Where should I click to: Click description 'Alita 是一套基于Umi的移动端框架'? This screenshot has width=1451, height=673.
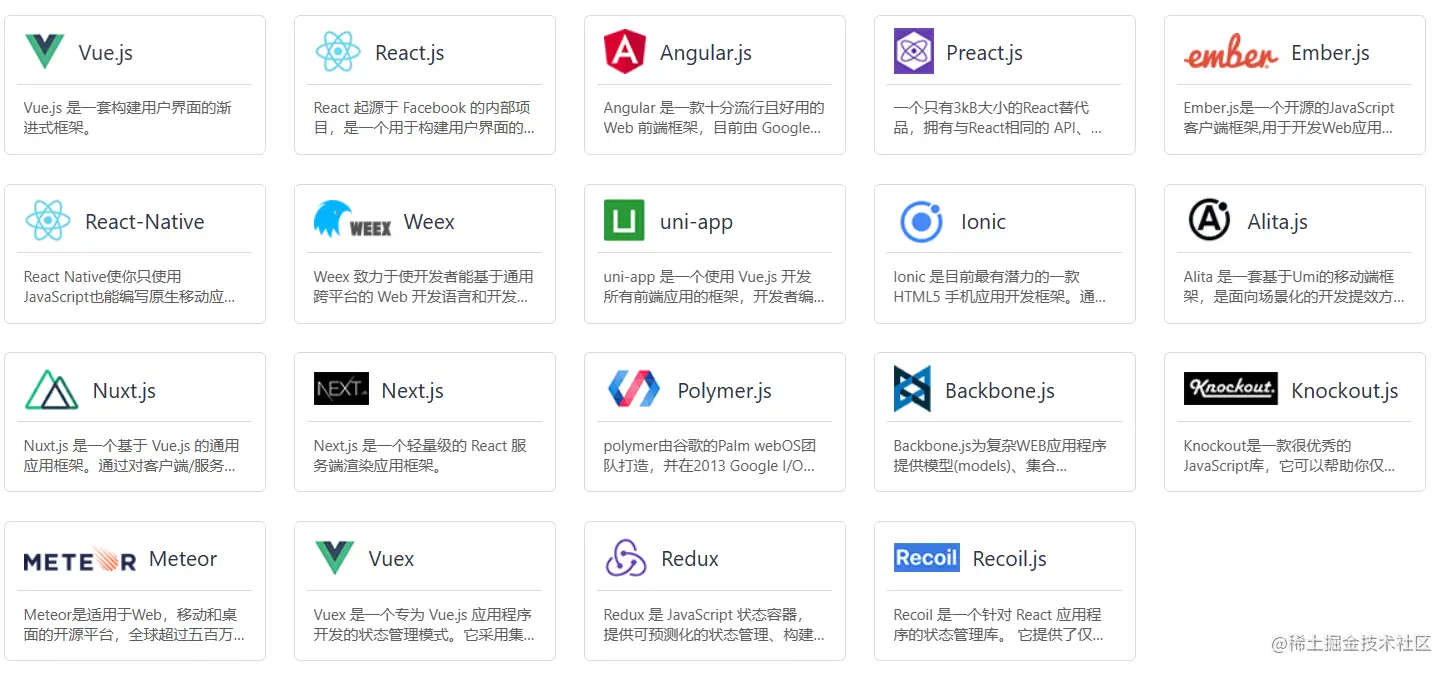[x=1294, y=287]
